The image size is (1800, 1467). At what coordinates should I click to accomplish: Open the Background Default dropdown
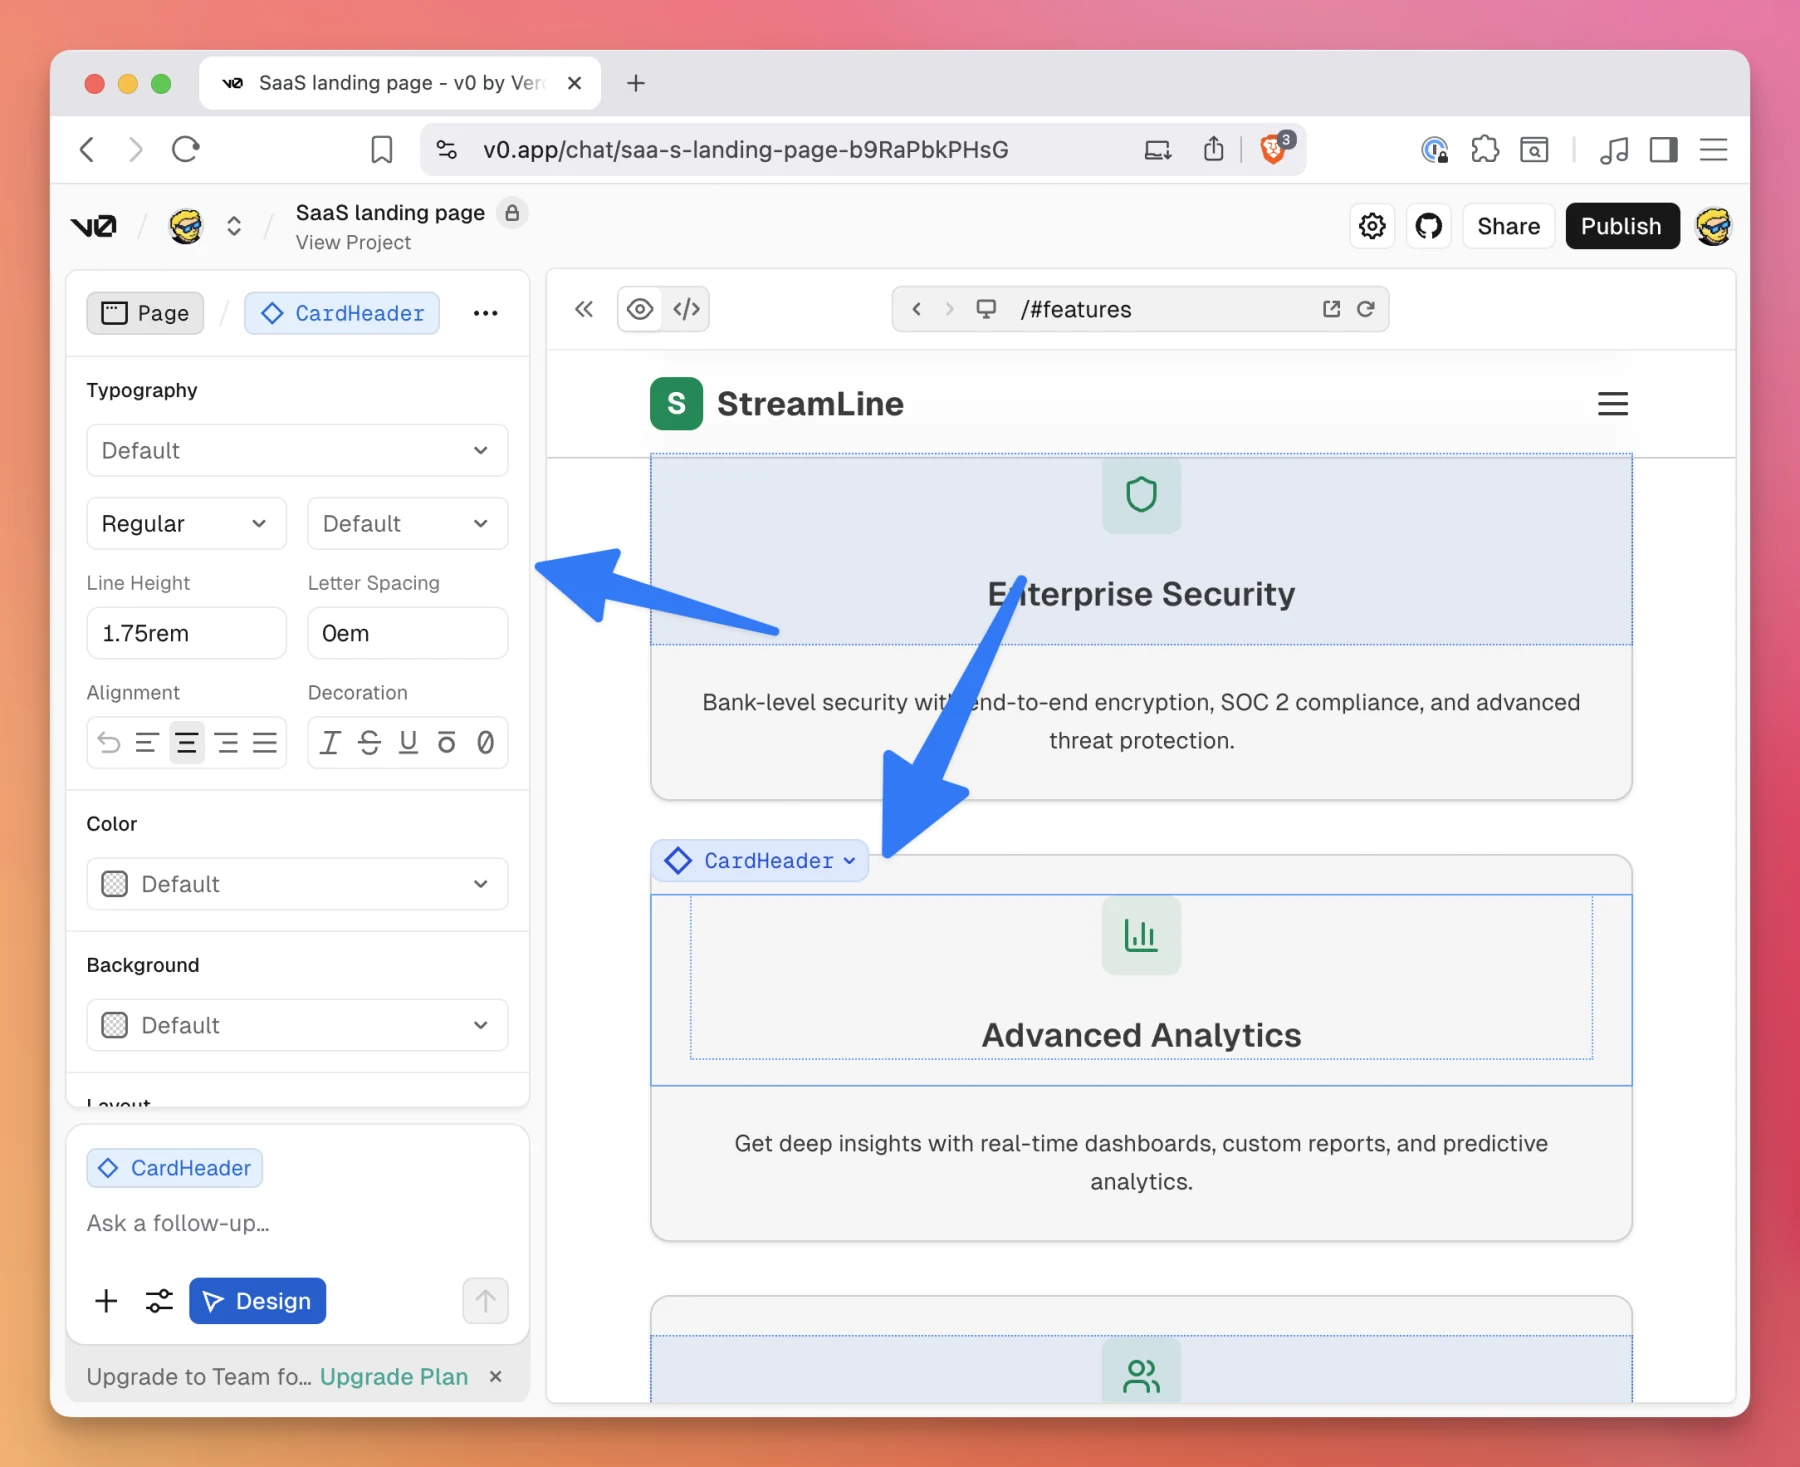click(x=297, y=1025)
